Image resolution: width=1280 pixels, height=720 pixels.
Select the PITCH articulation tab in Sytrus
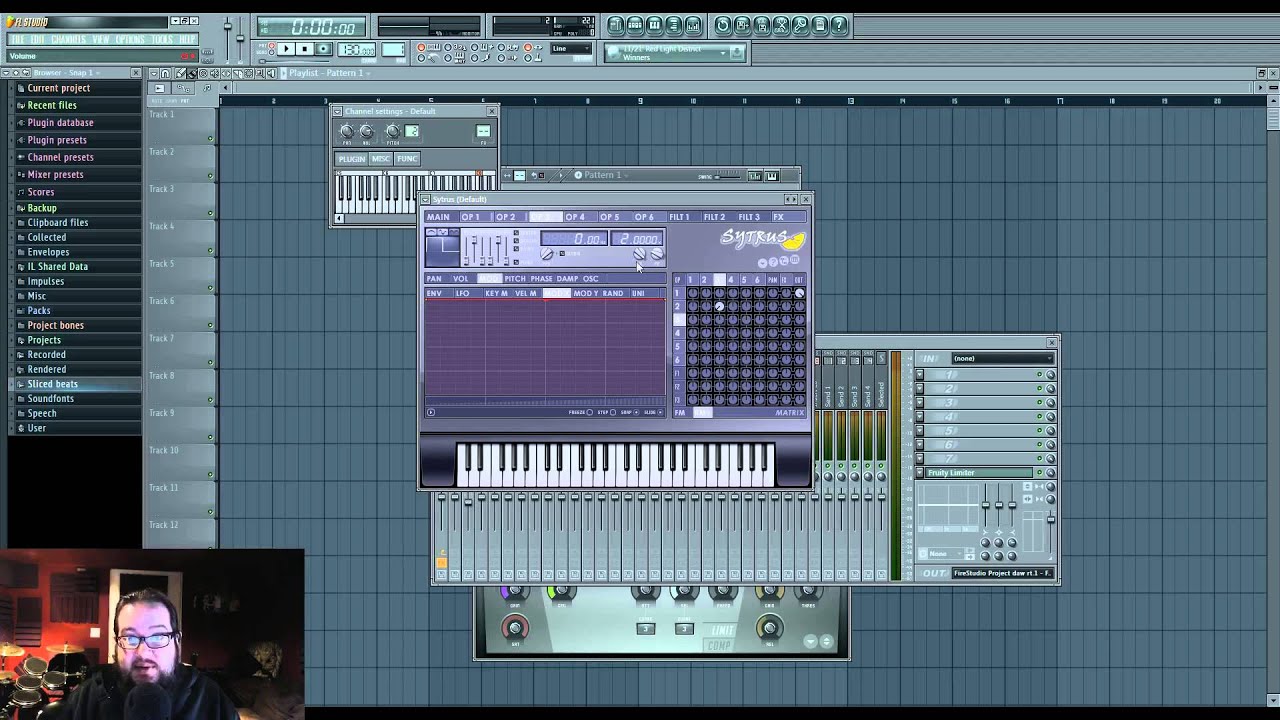click(515, 279)
